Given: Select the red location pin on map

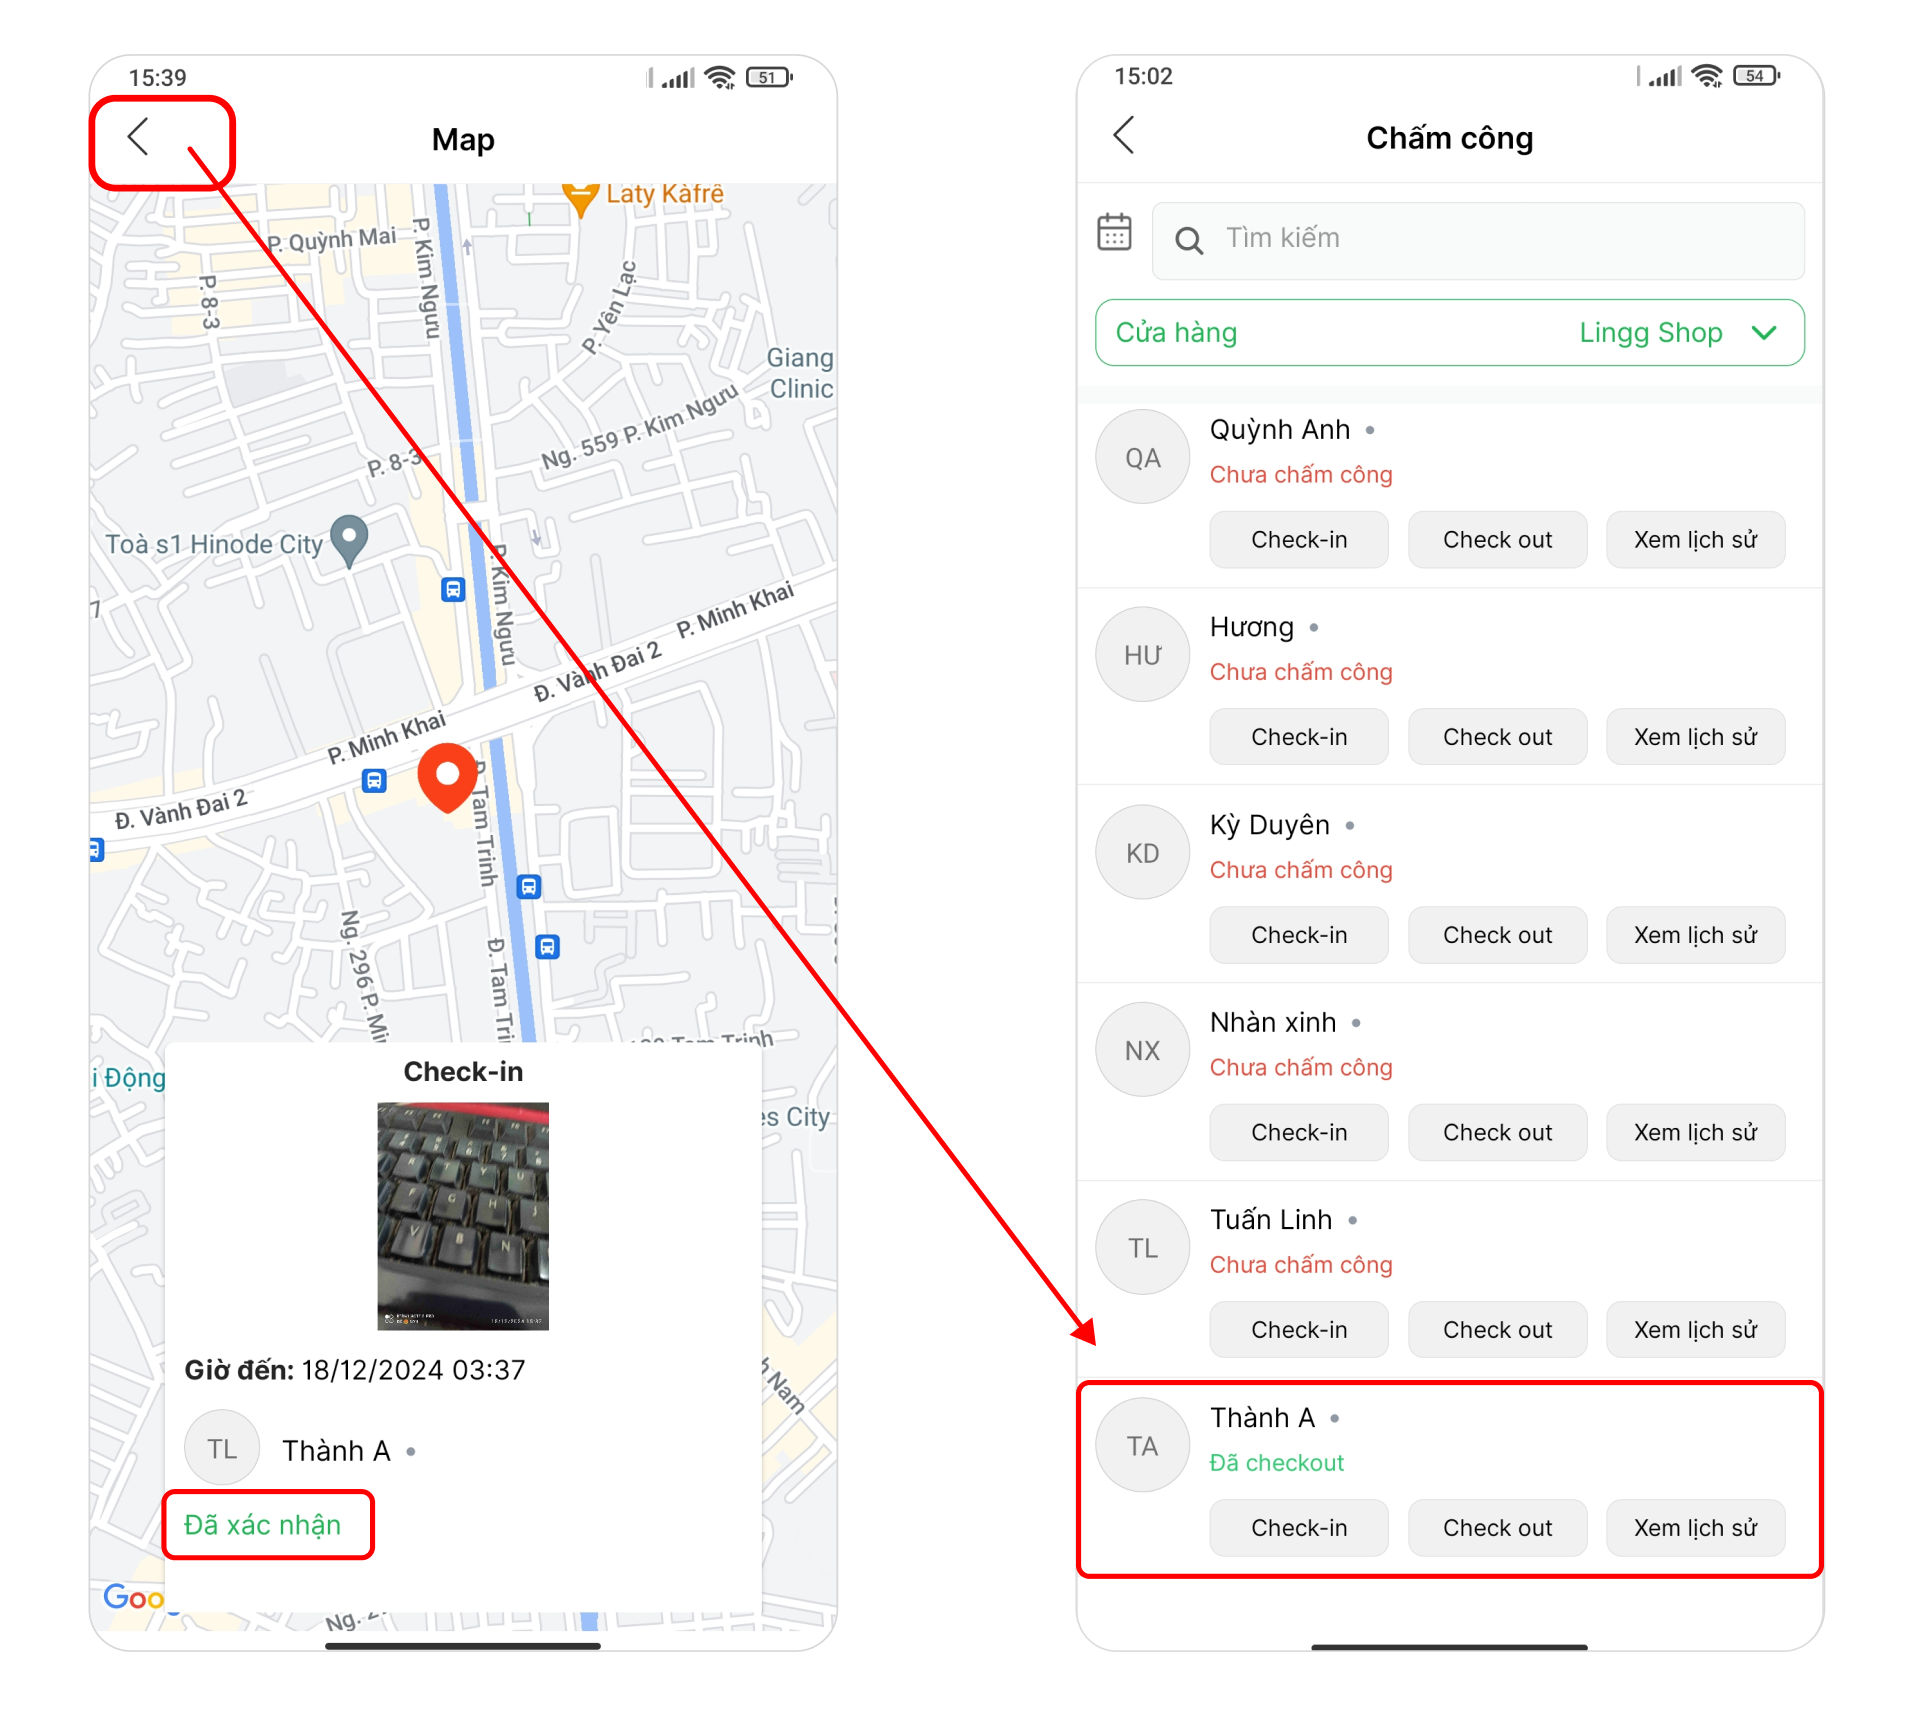Looking at the screenshot, I should (447, 778).
